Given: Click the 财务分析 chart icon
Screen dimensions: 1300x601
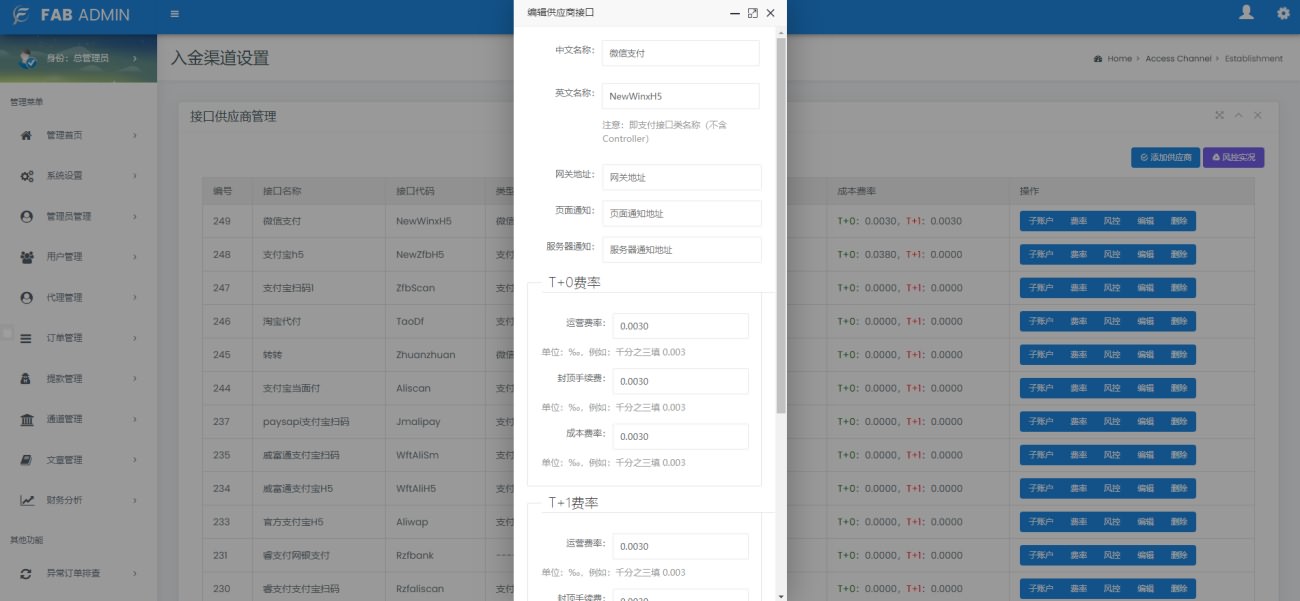Looking at the screenshot, I should click(27, 501).
